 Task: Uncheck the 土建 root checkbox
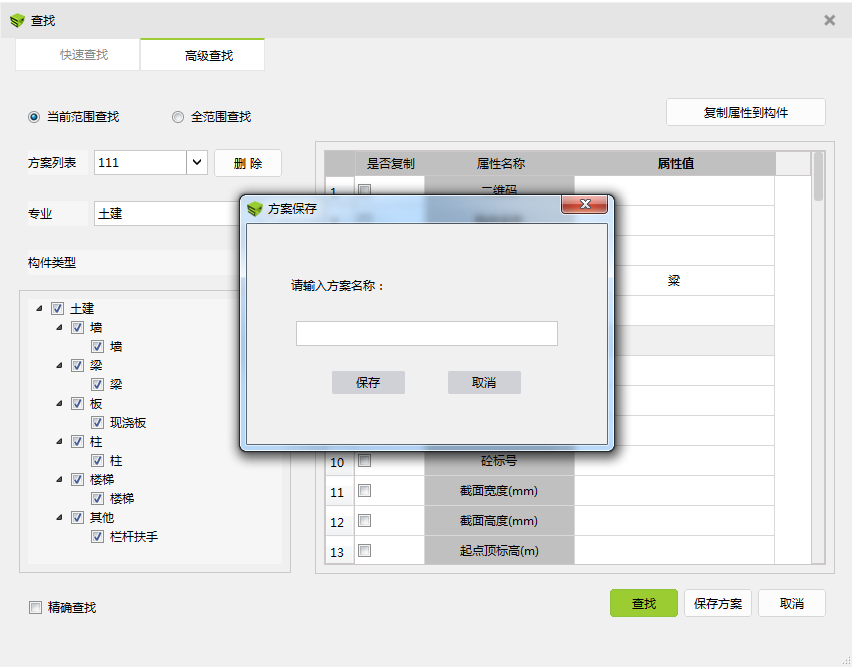(x=57, y=309)
